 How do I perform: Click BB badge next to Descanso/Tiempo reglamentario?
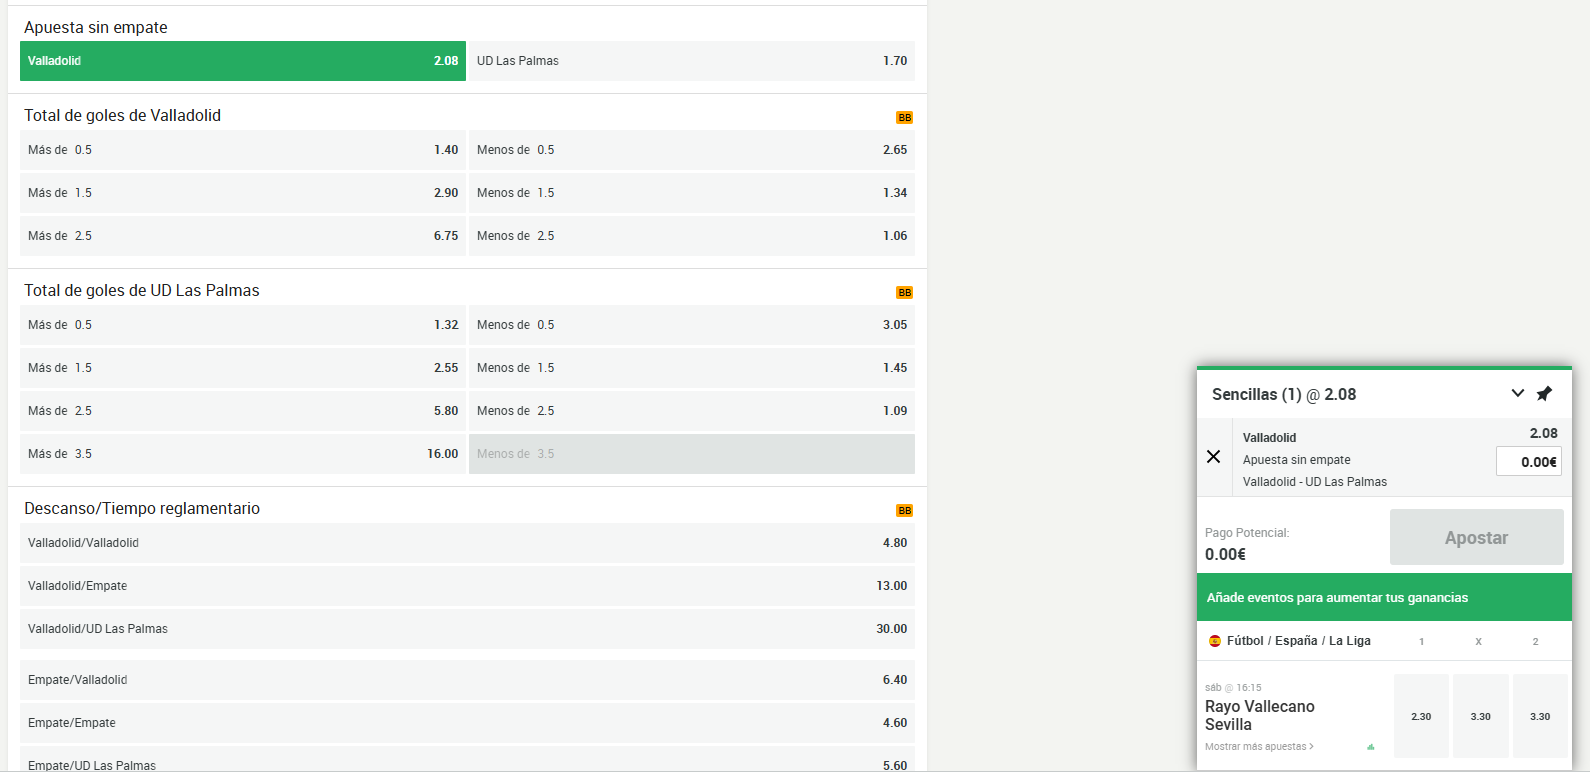[904, 511]
